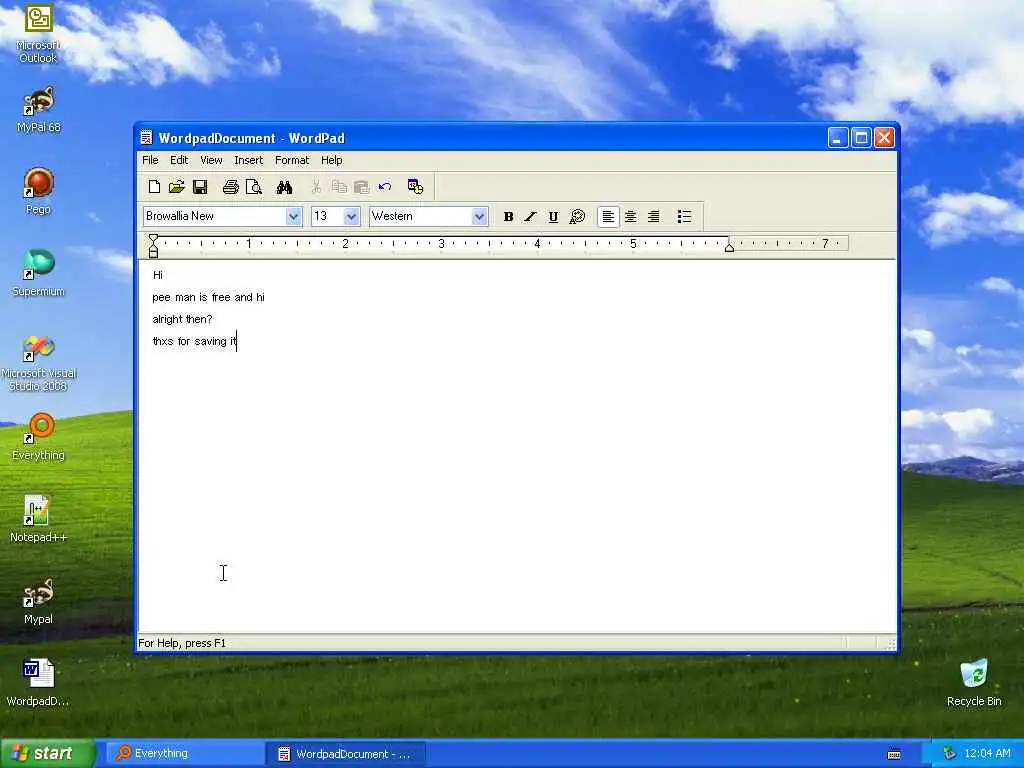Click the Paste clipboard icon
This screenshot has height=768, width=1024.
(x=361, y=187)
